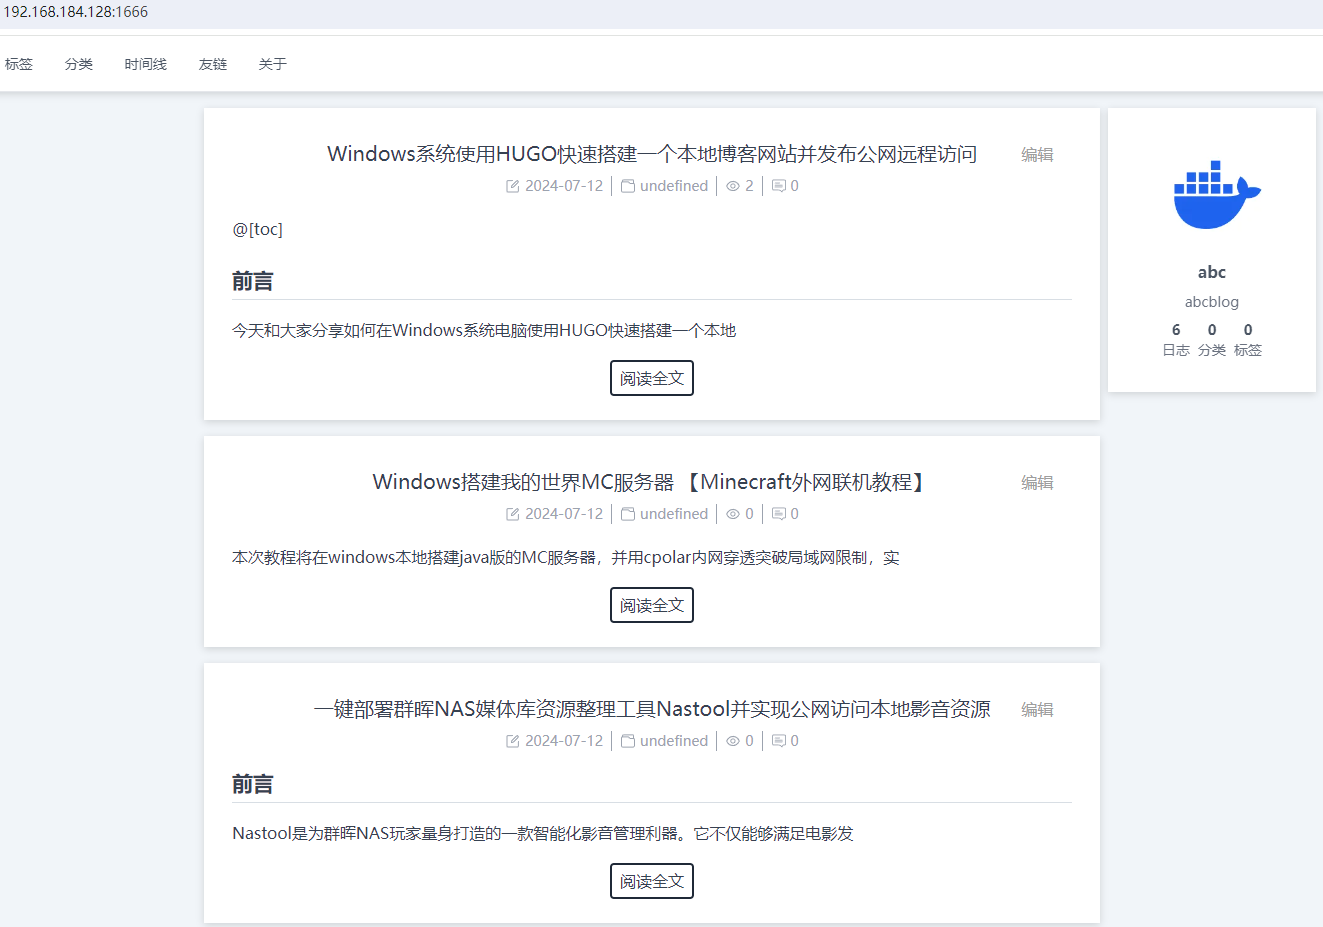Viewport: 1323px width, 927px height.
Task: Click 编辑 link on the HUGO post
Action: (1037, 154)
